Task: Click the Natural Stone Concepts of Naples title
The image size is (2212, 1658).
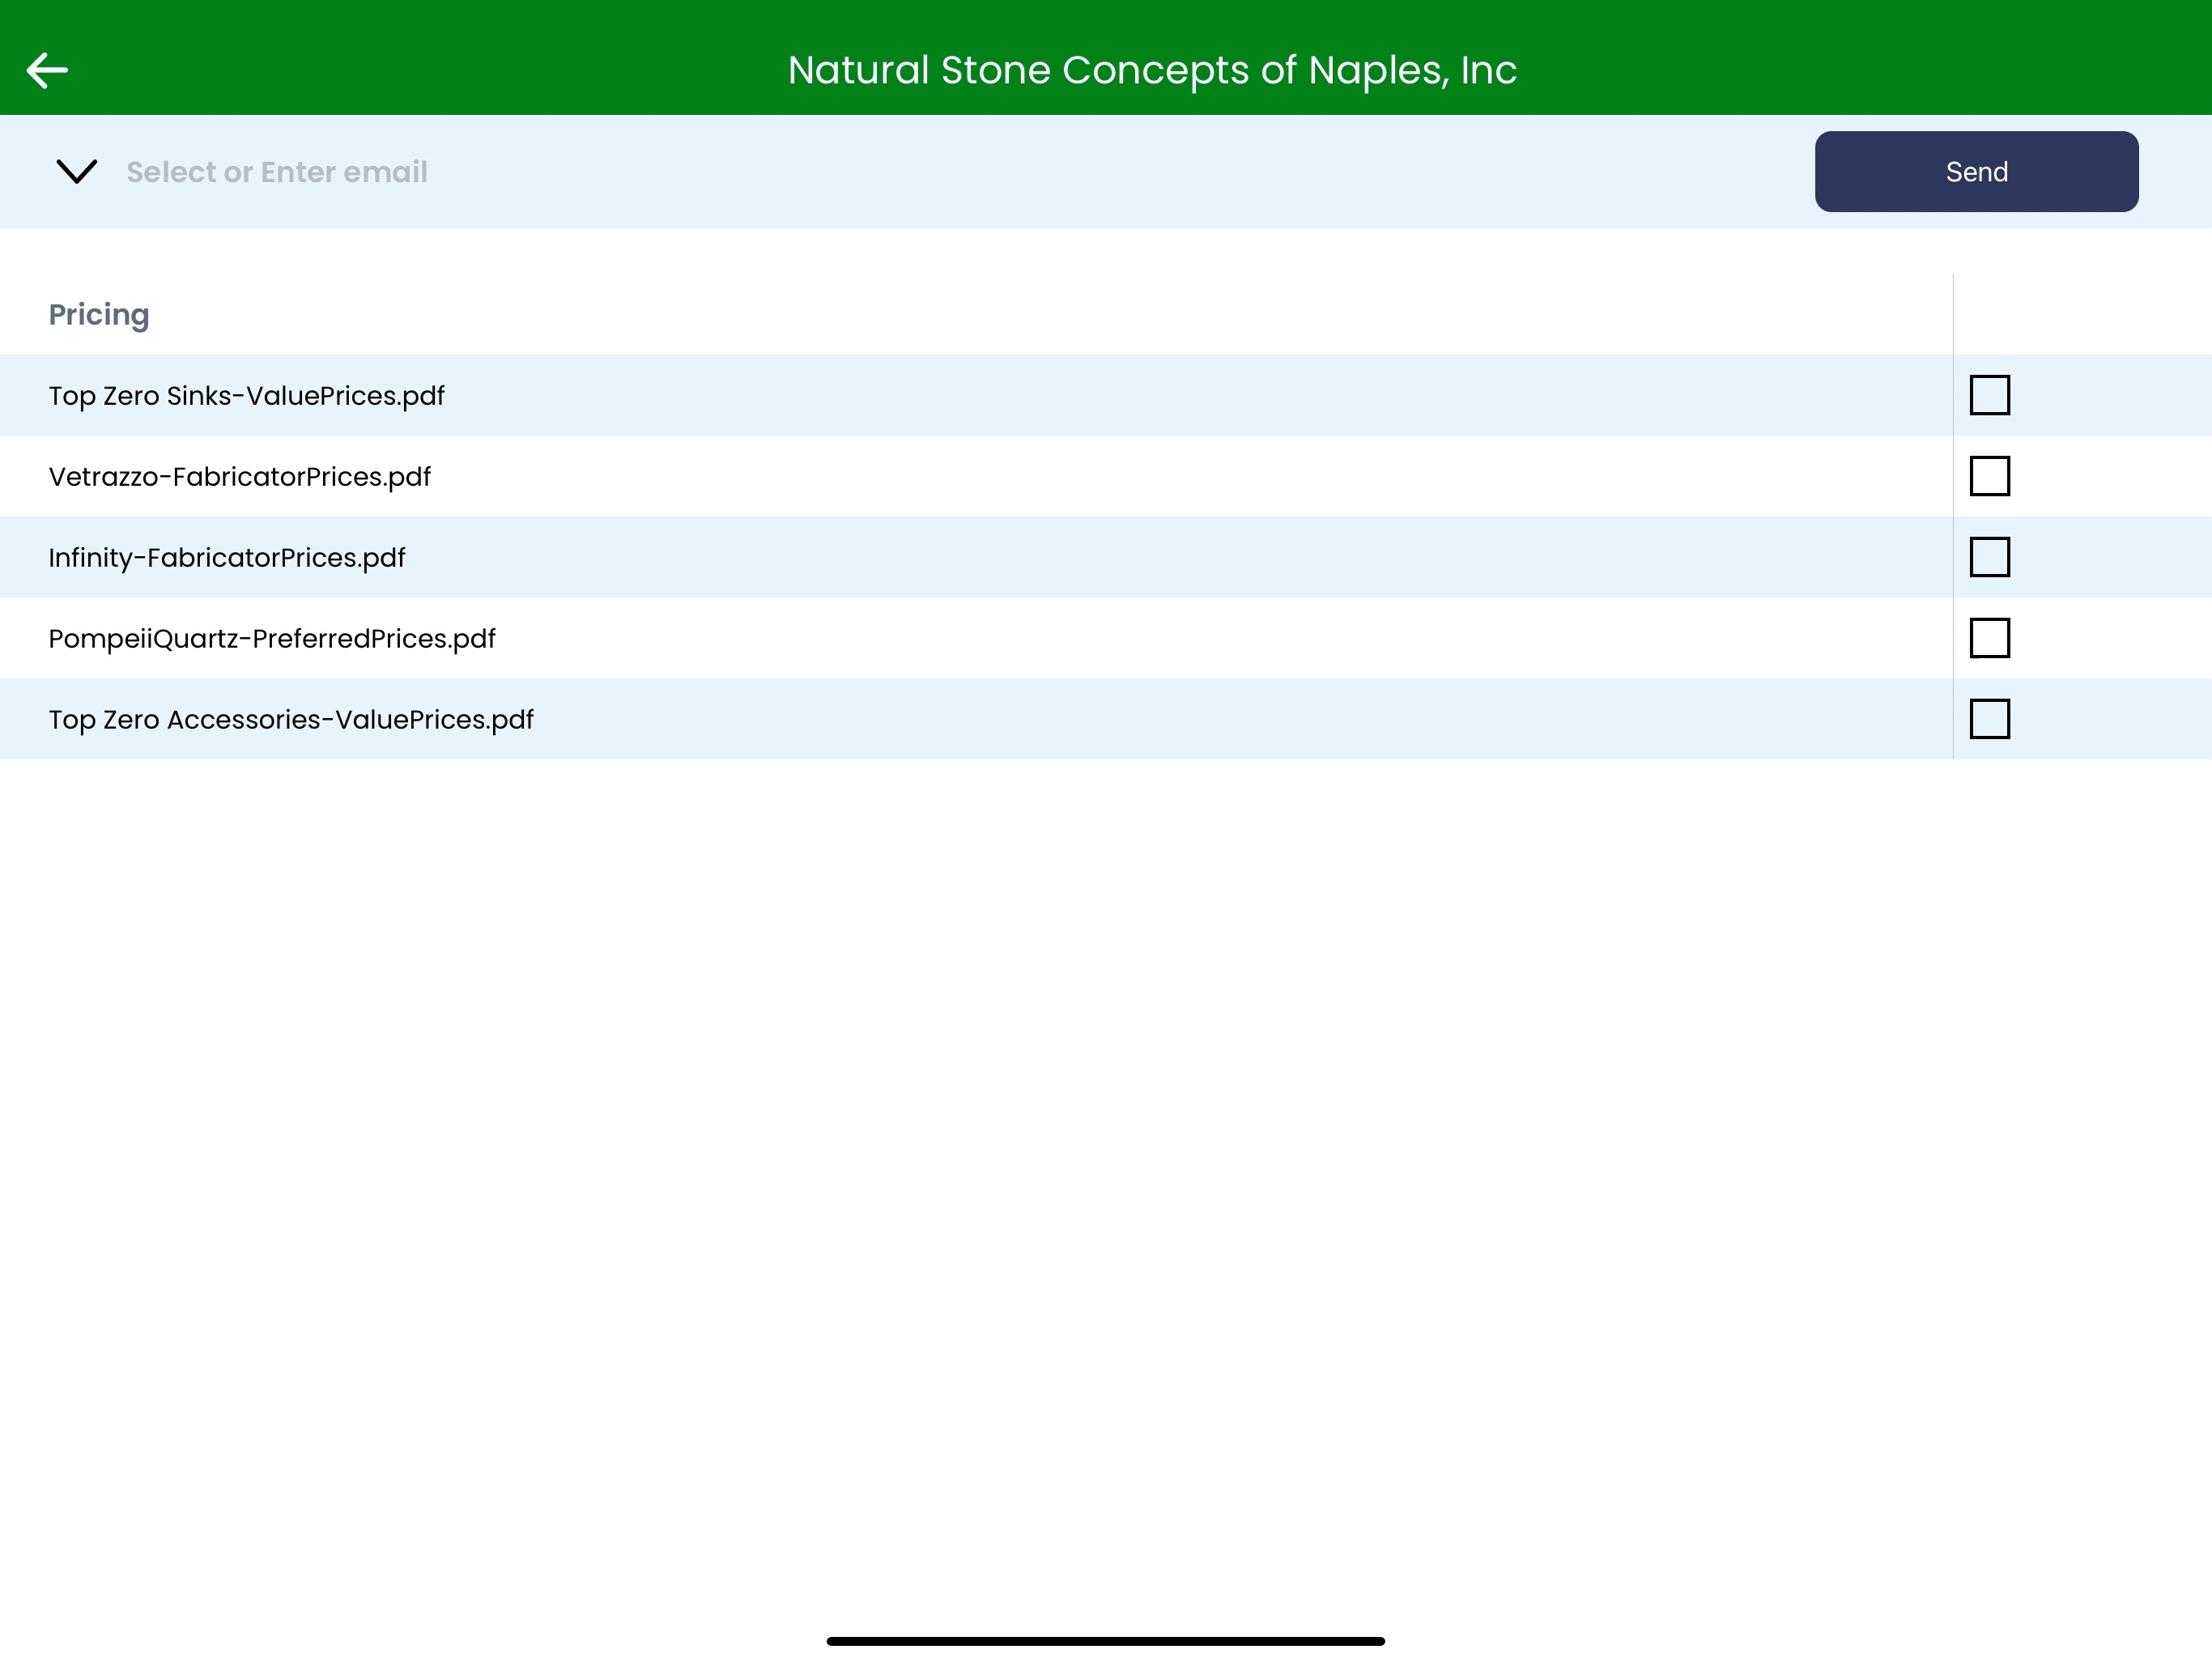Action: pos(1152,70)
